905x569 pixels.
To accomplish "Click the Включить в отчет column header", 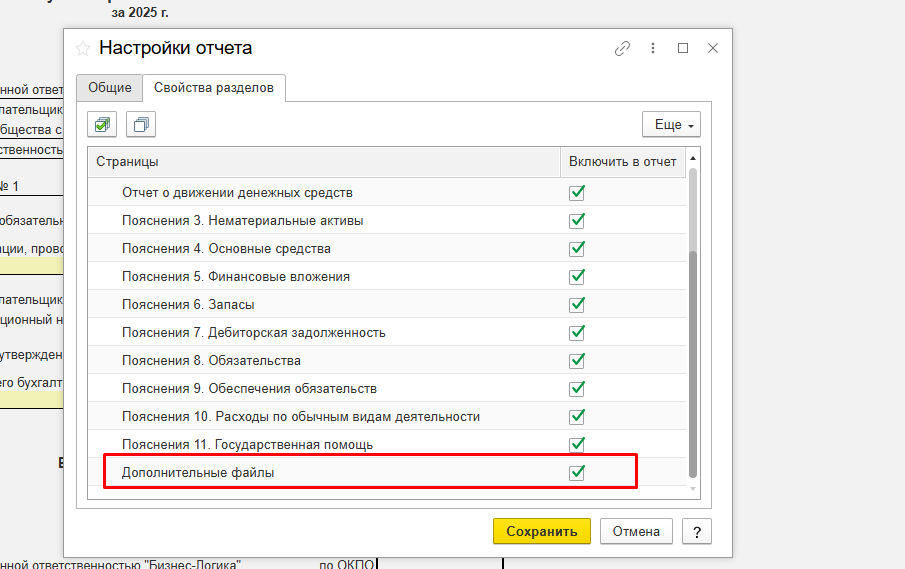I will (x=623, y=162).
